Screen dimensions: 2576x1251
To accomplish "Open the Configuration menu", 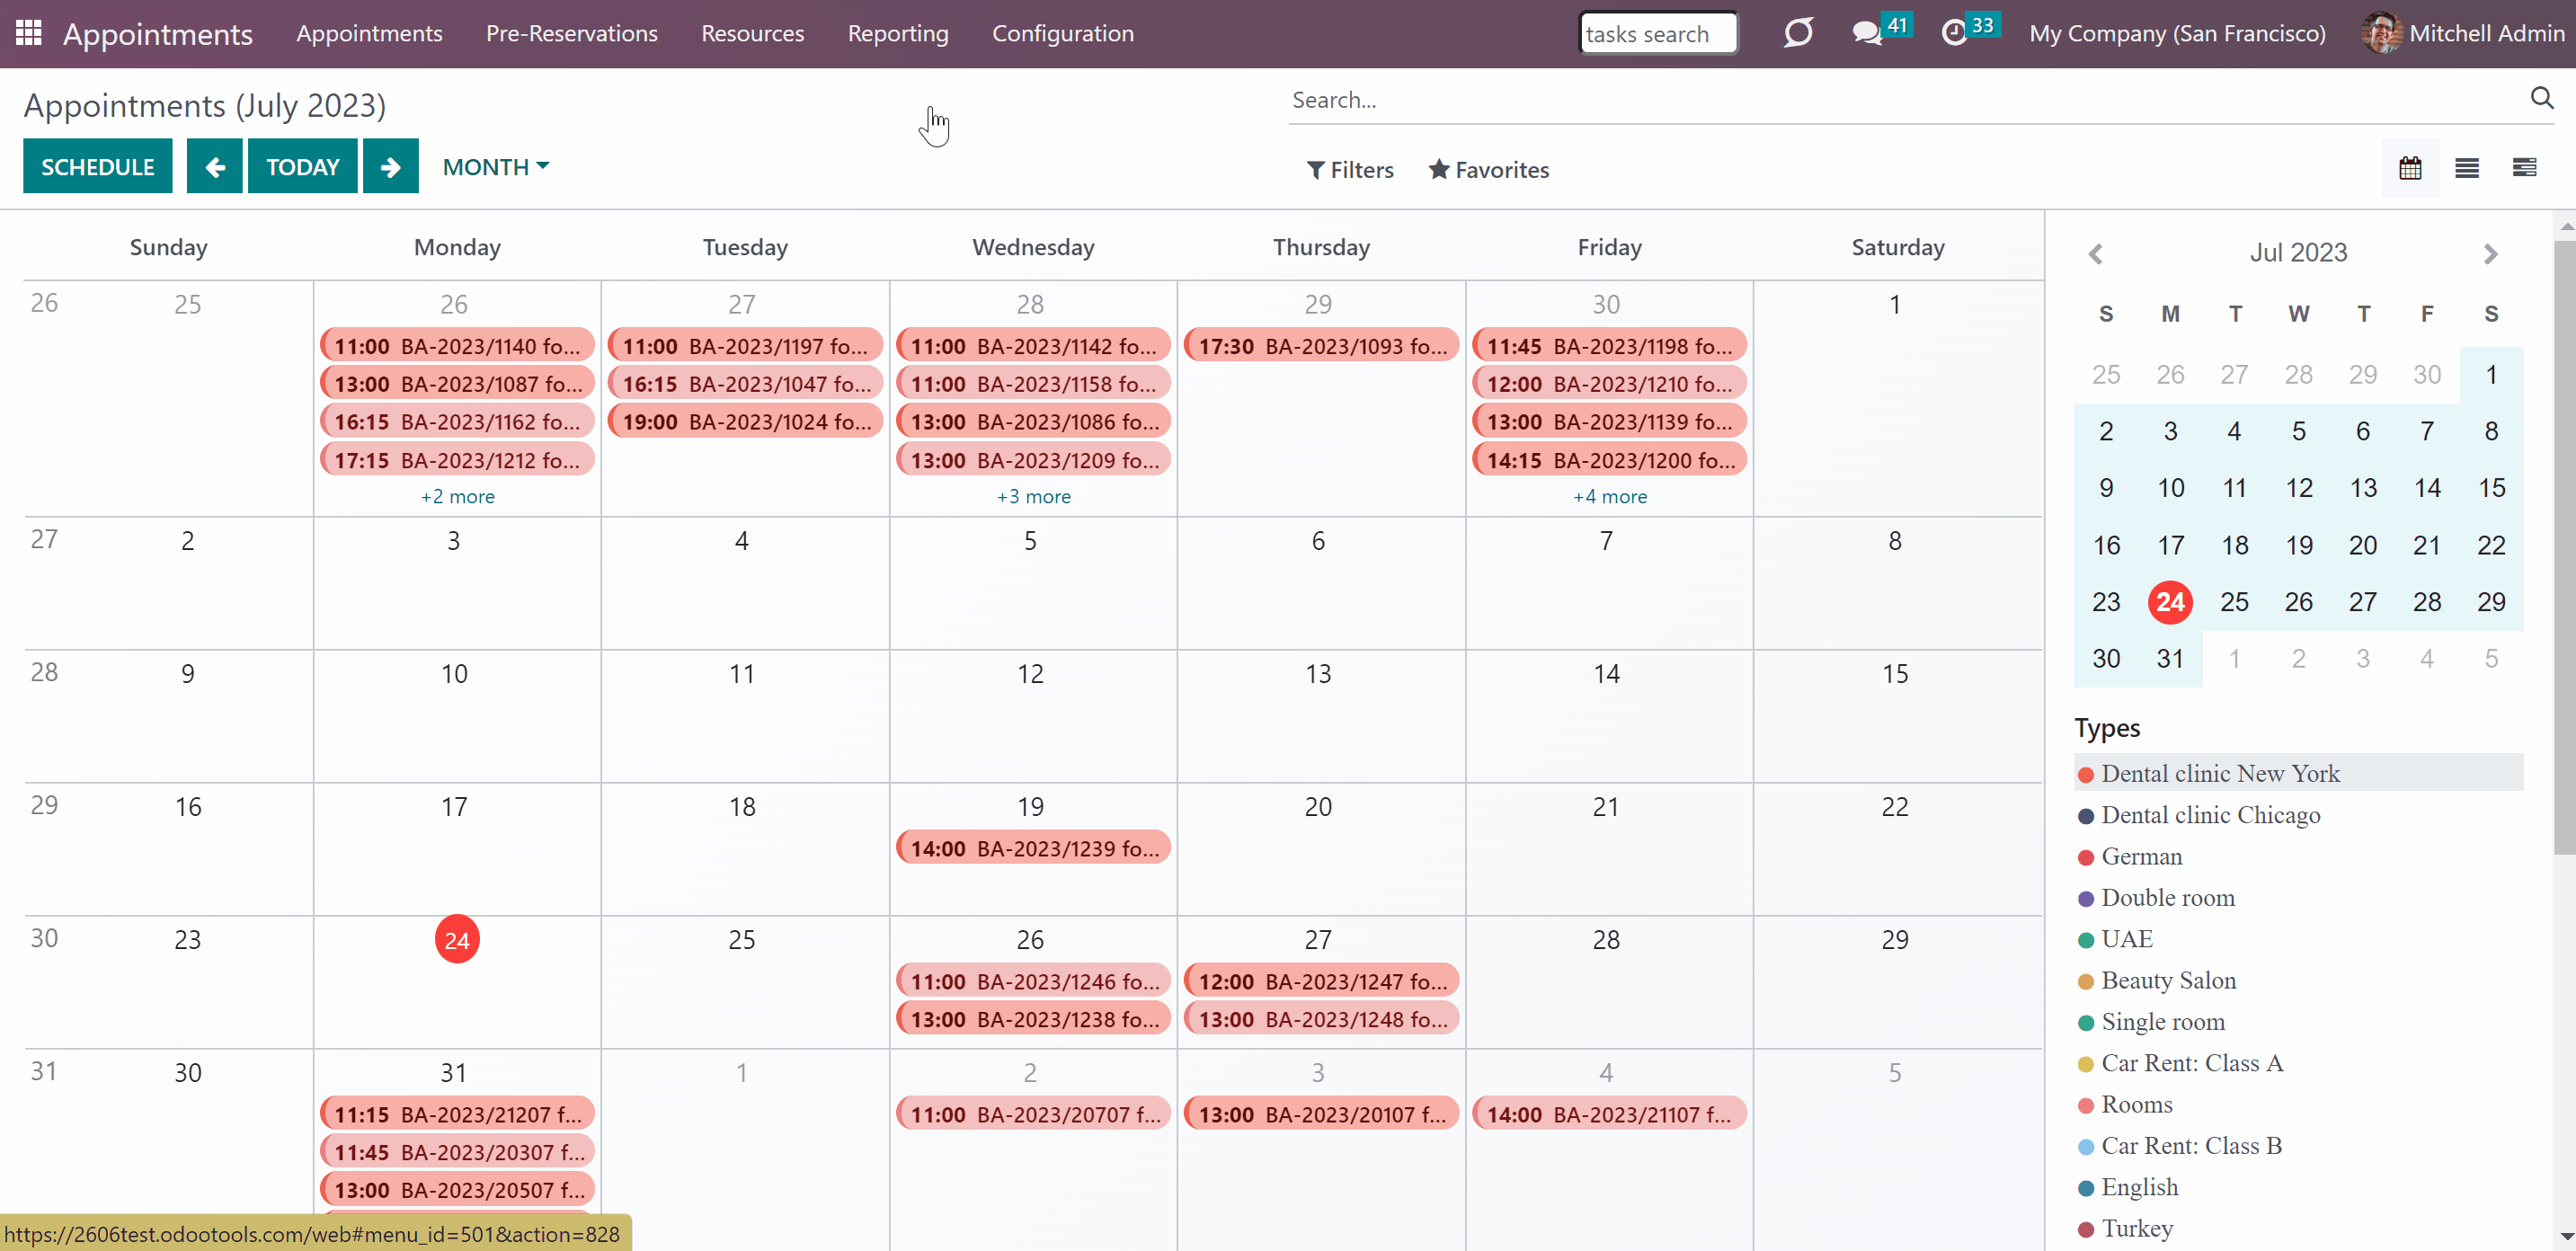I will pos(1062,33).
